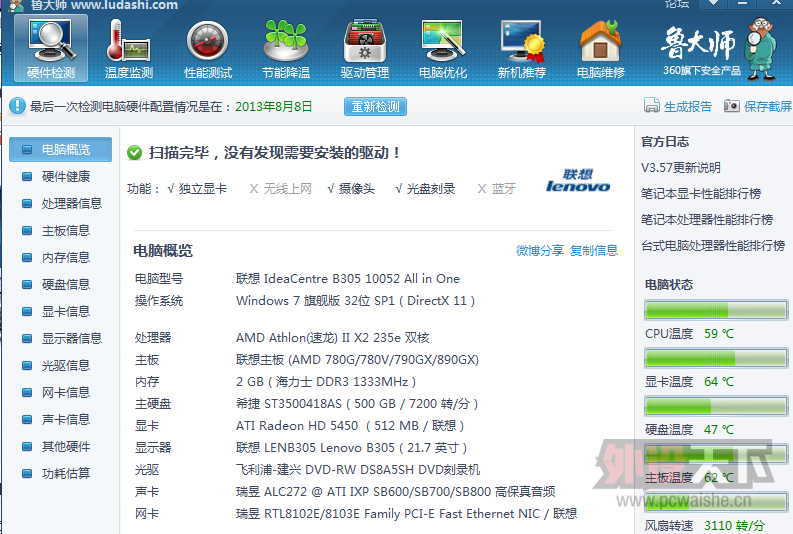This screenshot has width=793, height=534.
Task: Click the 瑞昱 ALC272 sound card text
Action: (x=395, y=492)
